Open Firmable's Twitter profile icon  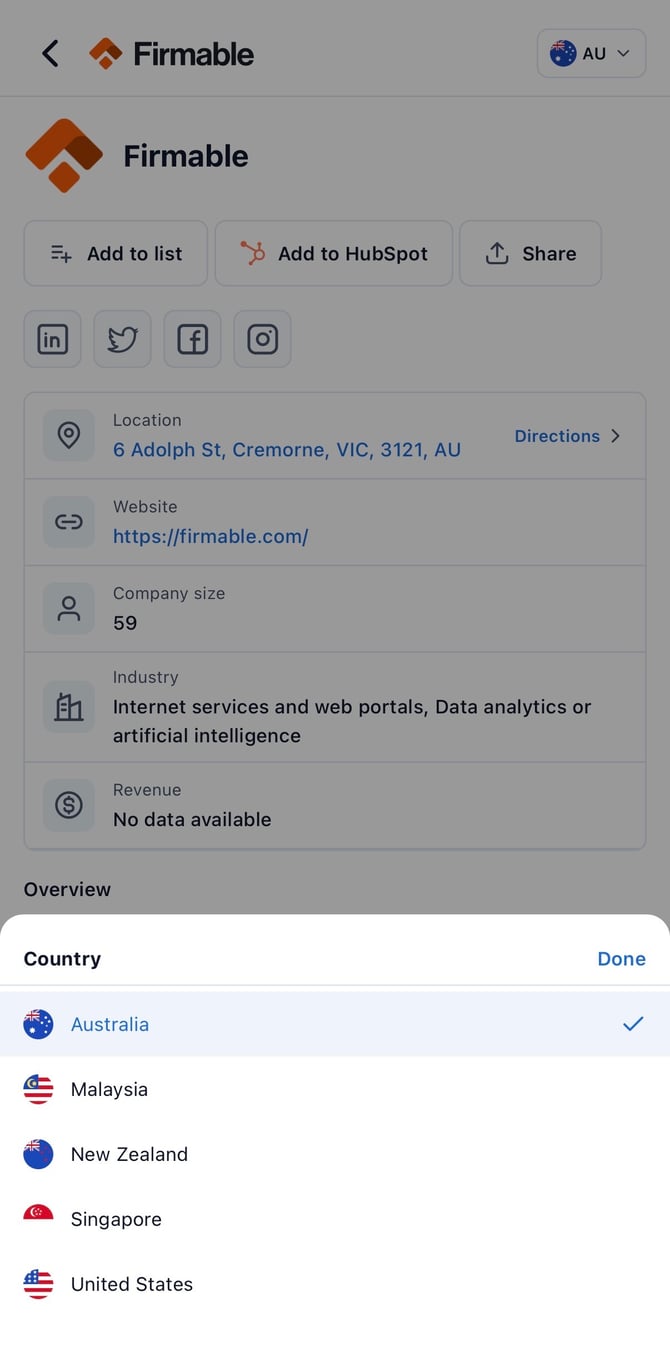tap(122, 339)
